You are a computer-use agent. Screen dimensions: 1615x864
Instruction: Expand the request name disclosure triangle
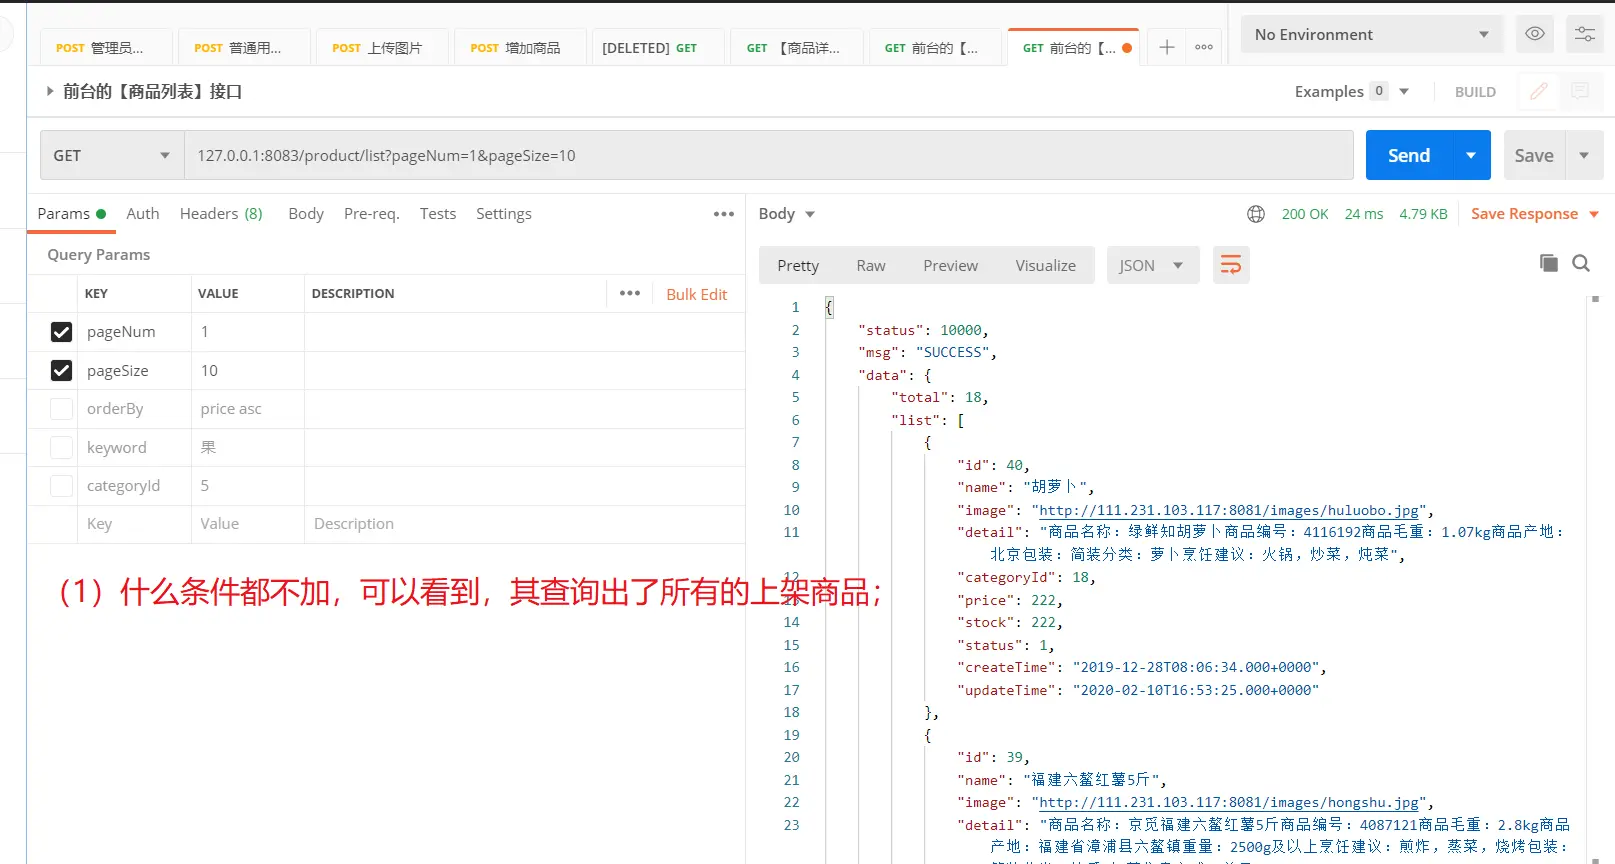pyautogui.click(x=50, y=91)
